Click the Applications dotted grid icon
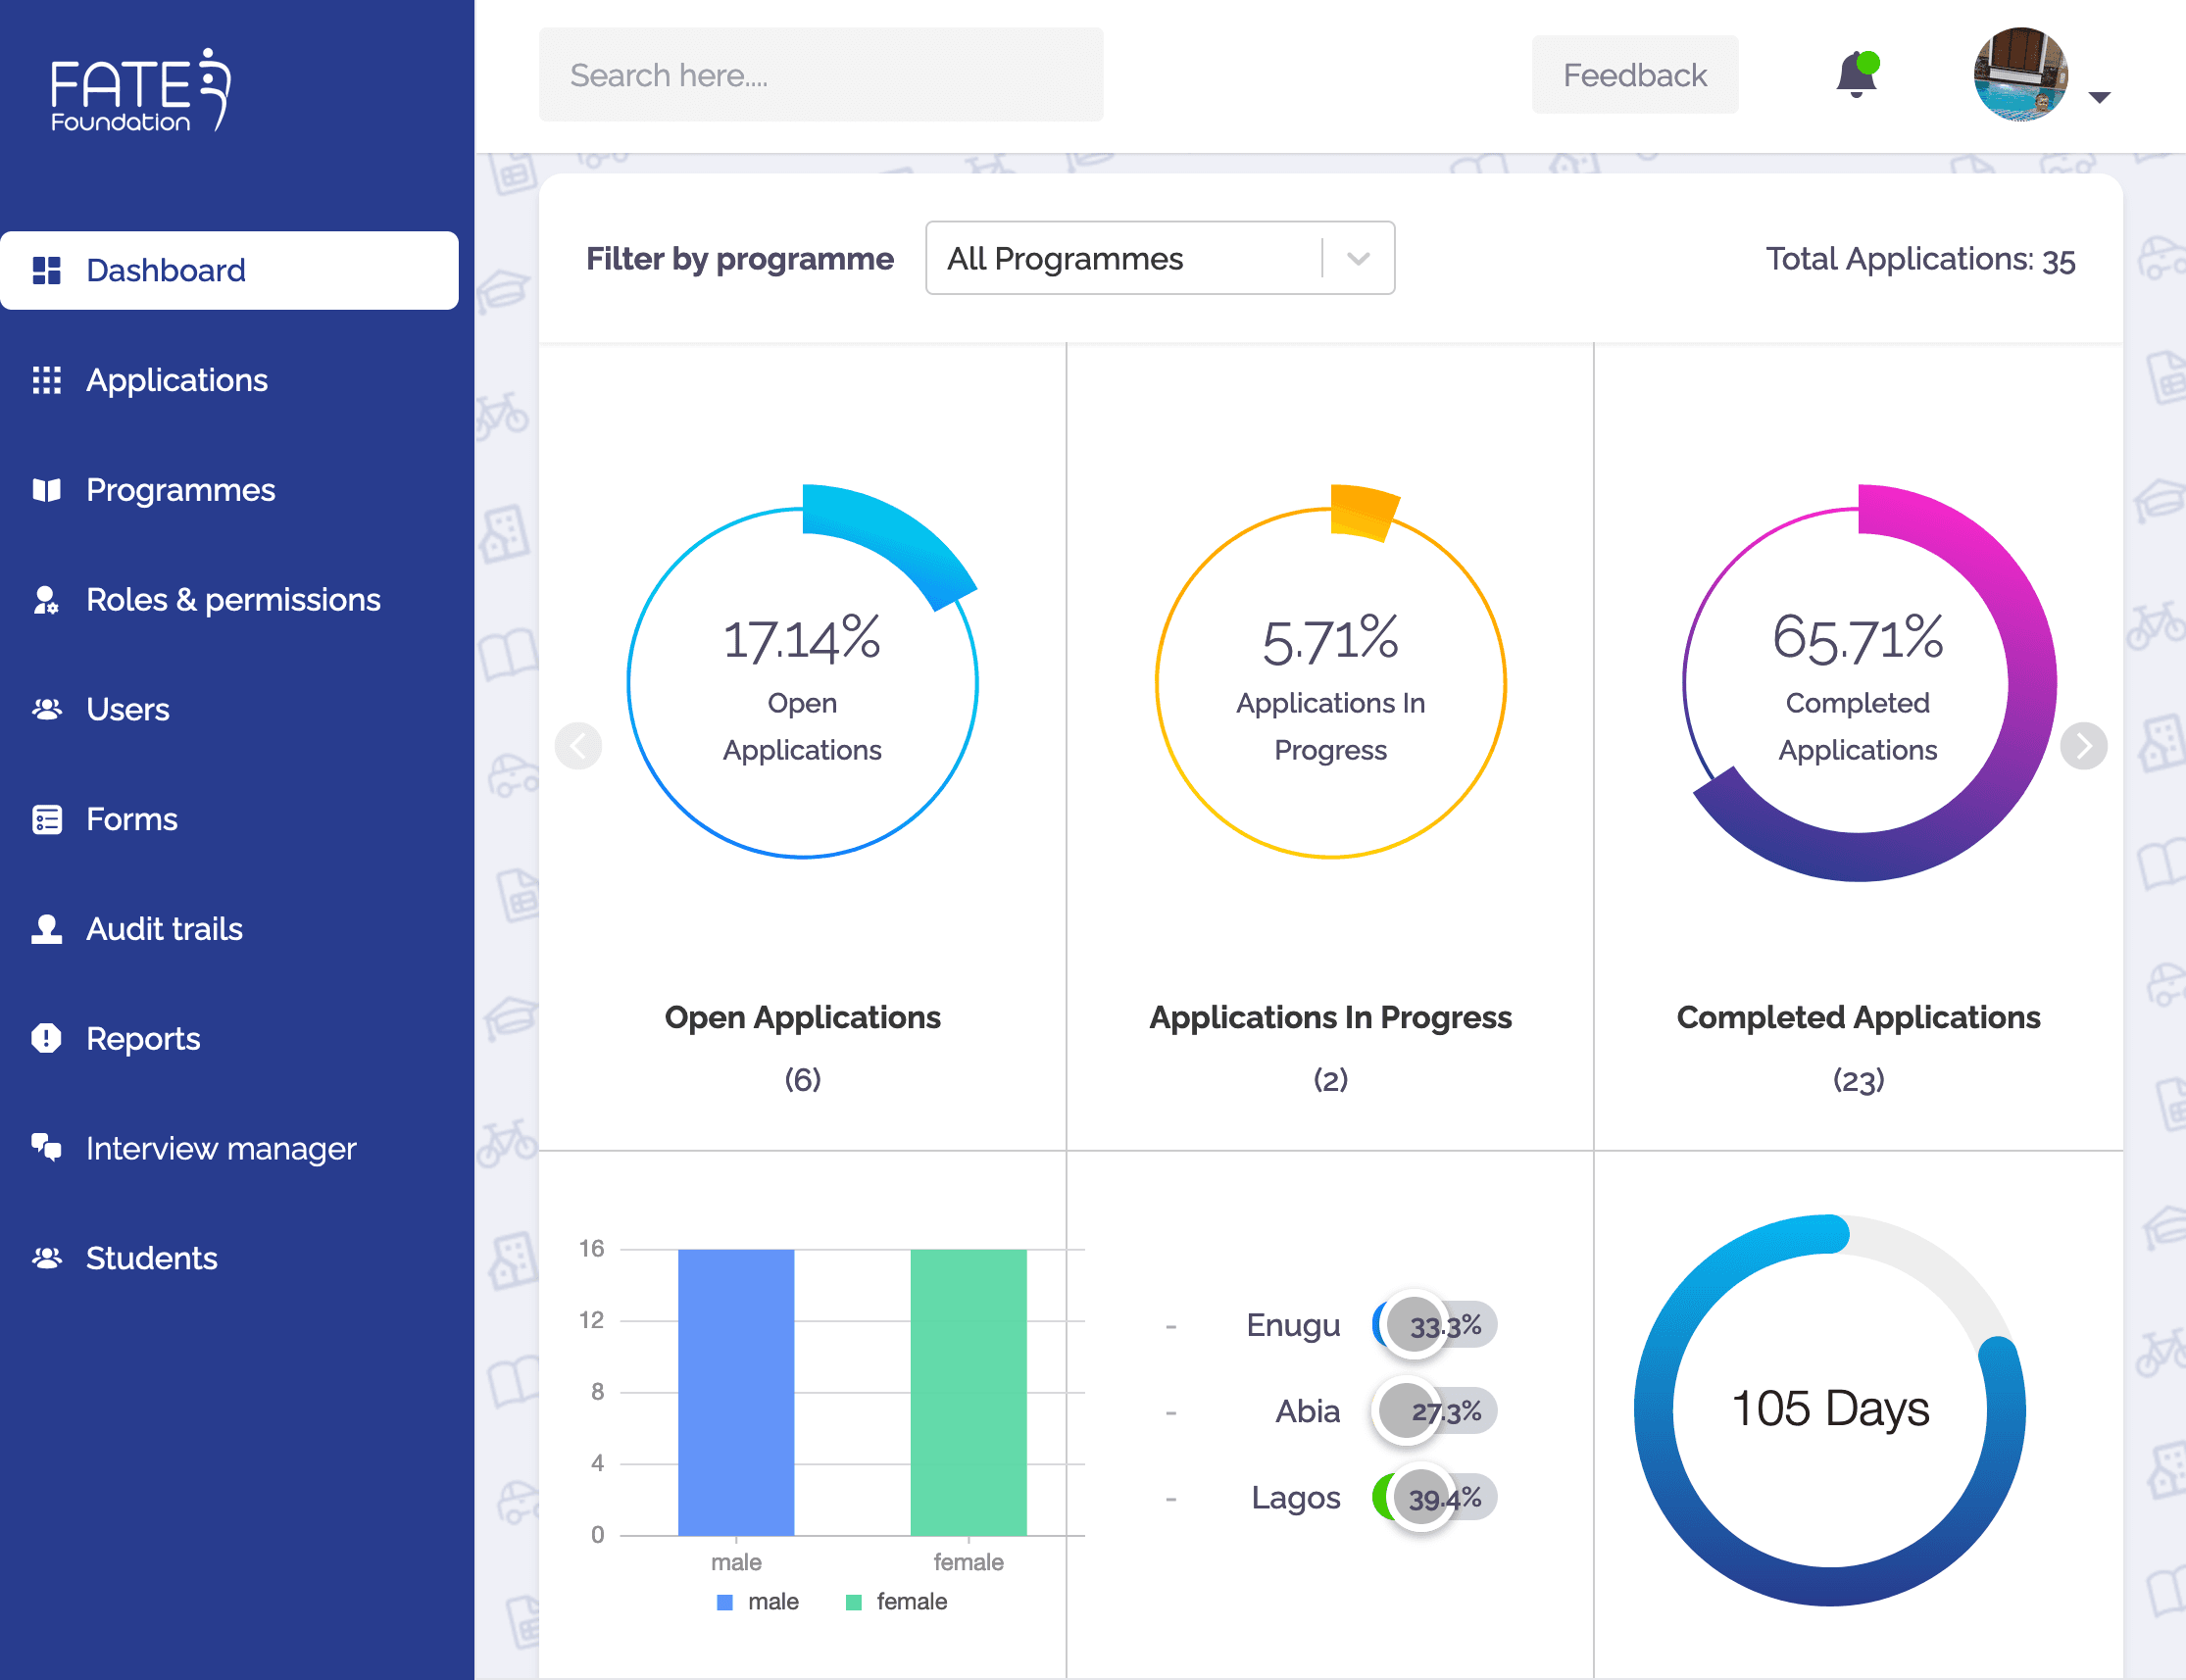The width and height of the screenshot is (2186, 1680). pyautogui.click(x=46, y=380)
